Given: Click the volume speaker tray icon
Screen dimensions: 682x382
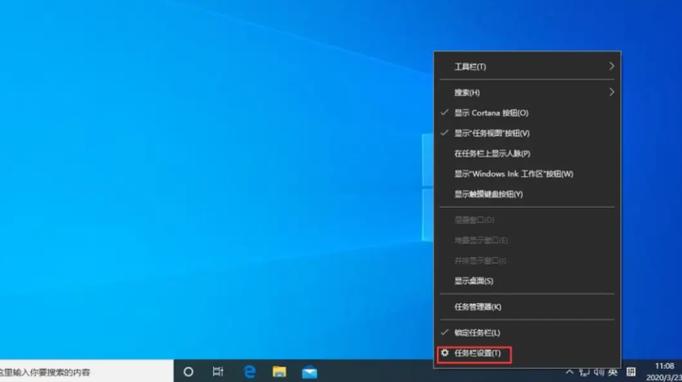Looking at the screenshot, I should 599,372.
